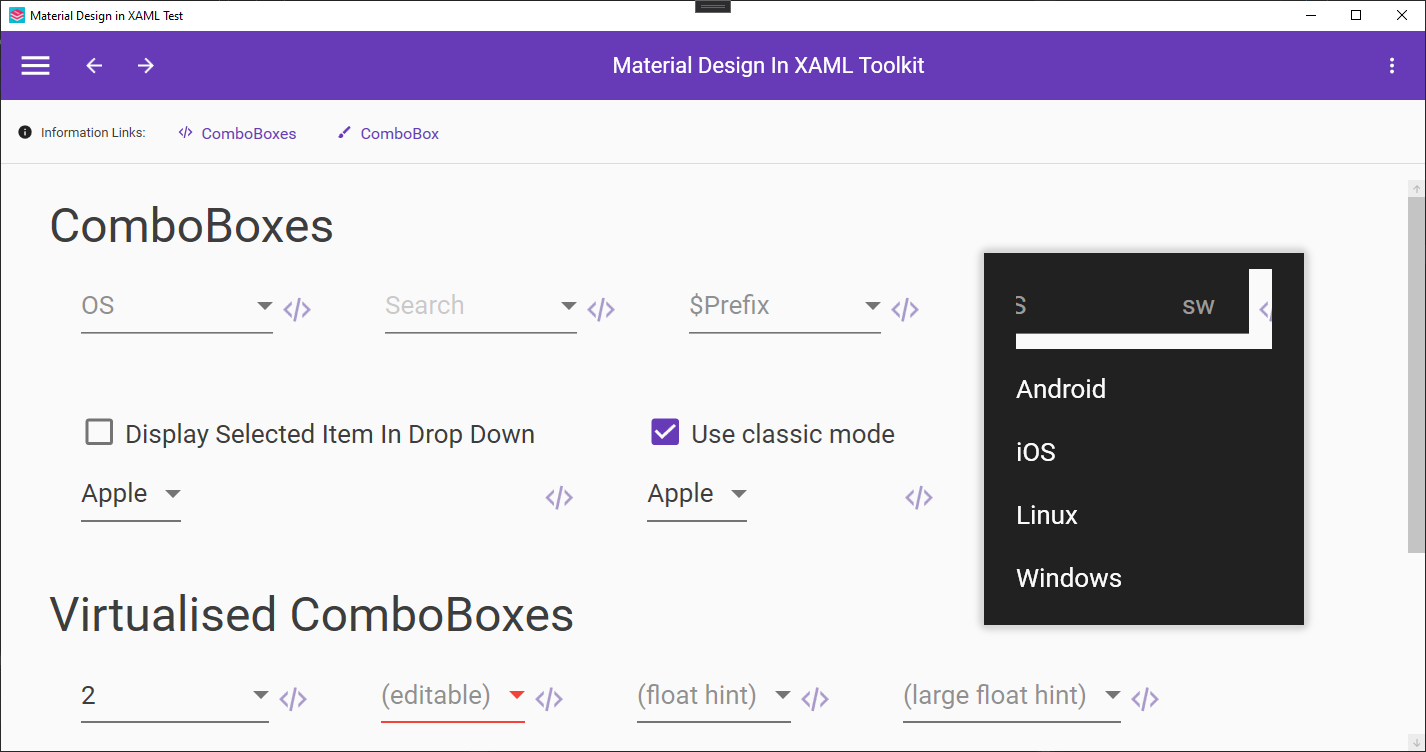Click inside the (editable) combobox text field

(435, 695)
